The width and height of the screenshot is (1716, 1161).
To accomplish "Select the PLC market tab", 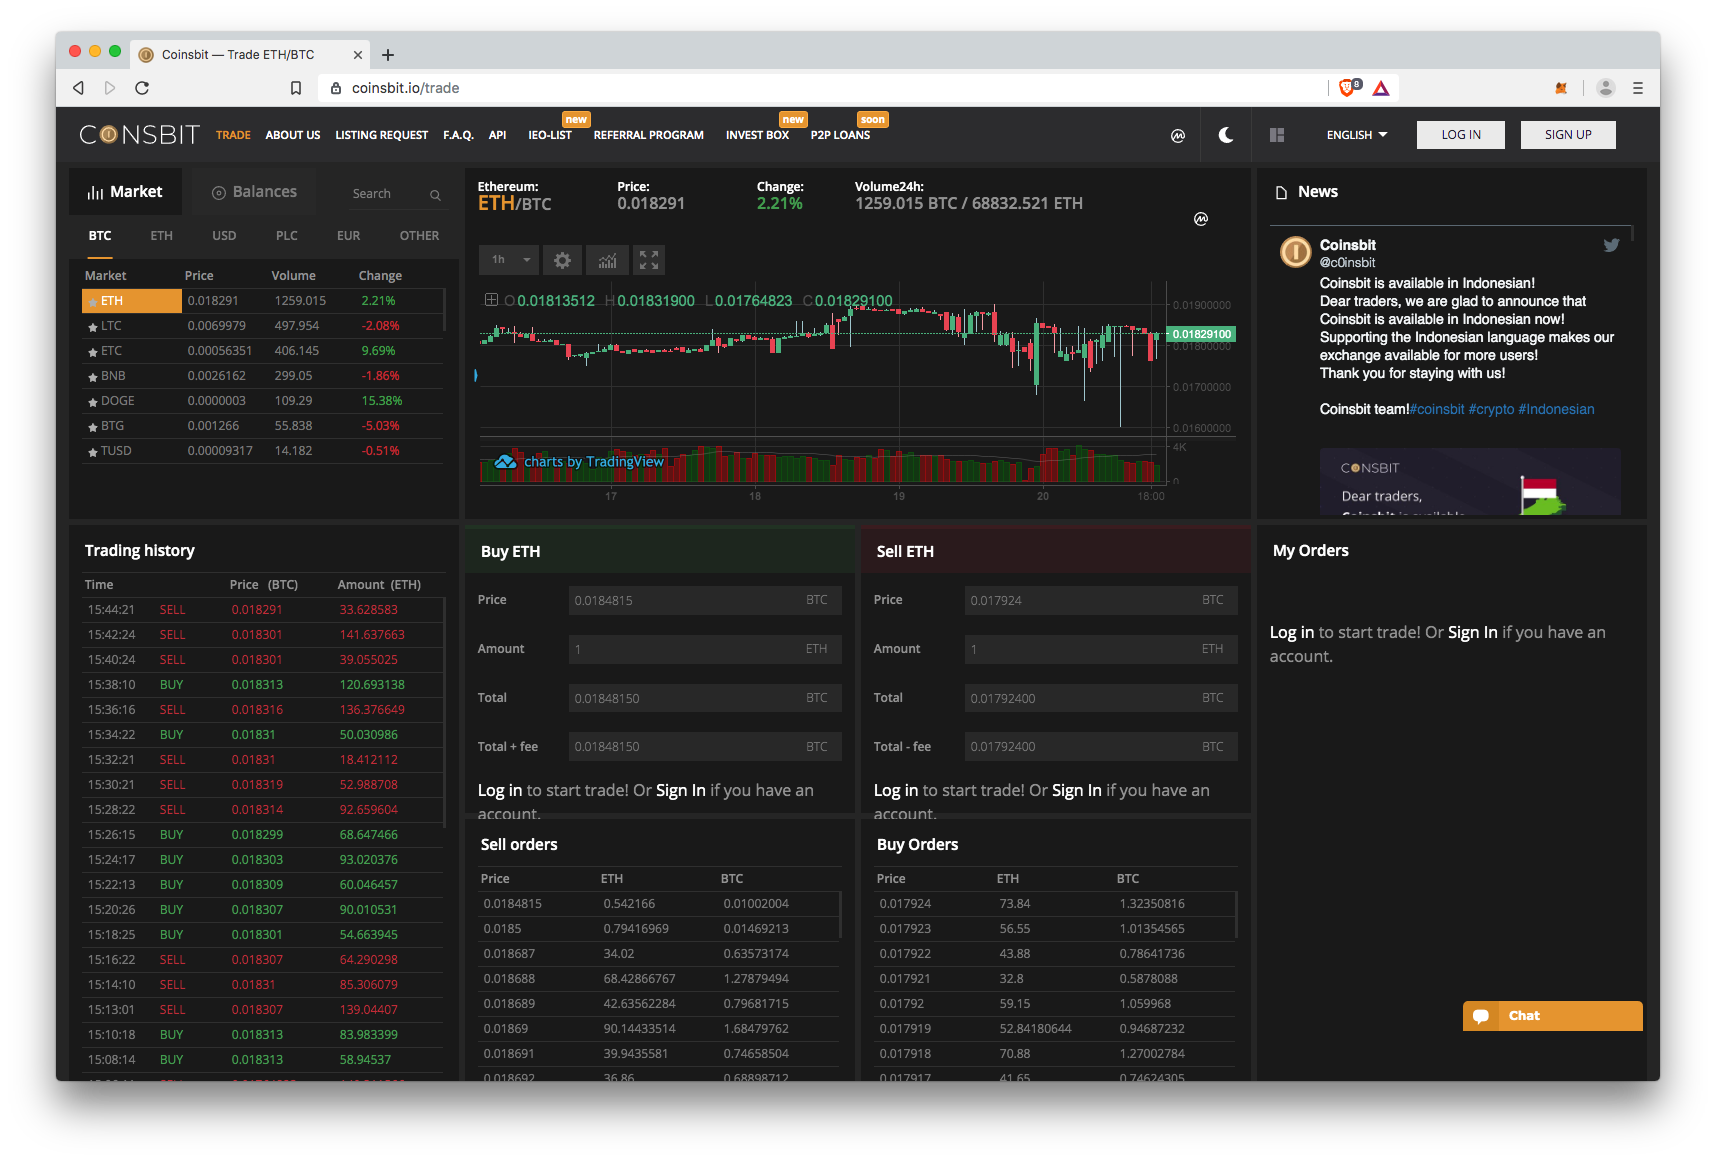I will tap(287, 236).
